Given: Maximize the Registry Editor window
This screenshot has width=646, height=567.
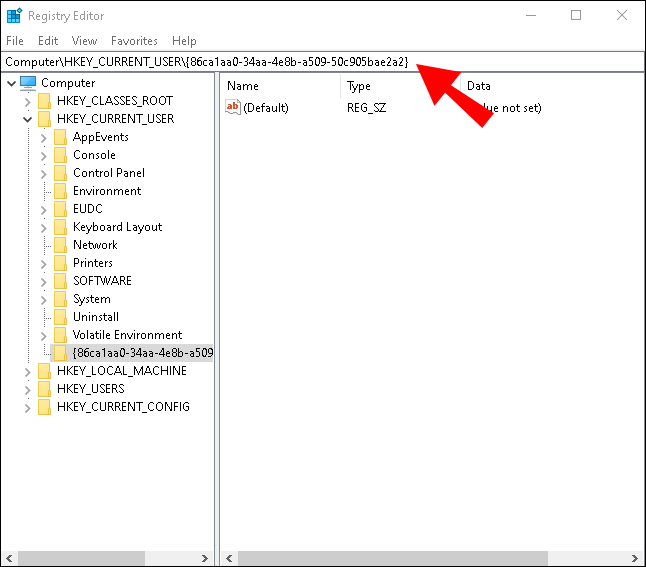Looking at the screenshot, I should [576, 15].
